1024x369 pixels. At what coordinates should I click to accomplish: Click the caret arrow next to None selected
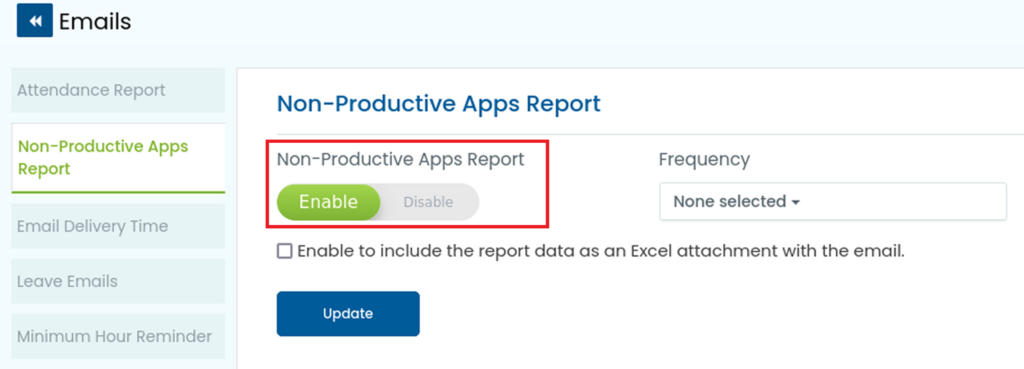tap(795, 202)
